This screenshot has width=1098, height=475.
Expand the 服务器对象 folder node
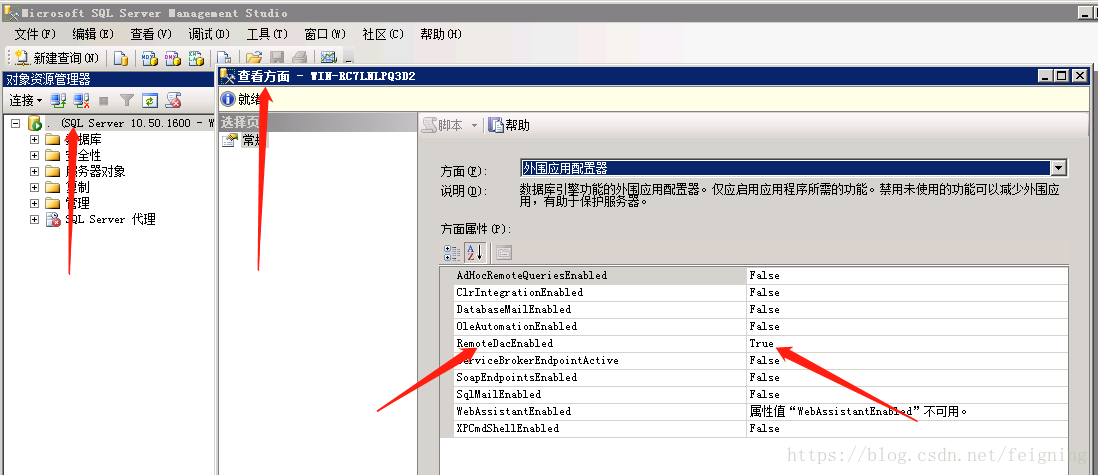[x=34, y=171]
